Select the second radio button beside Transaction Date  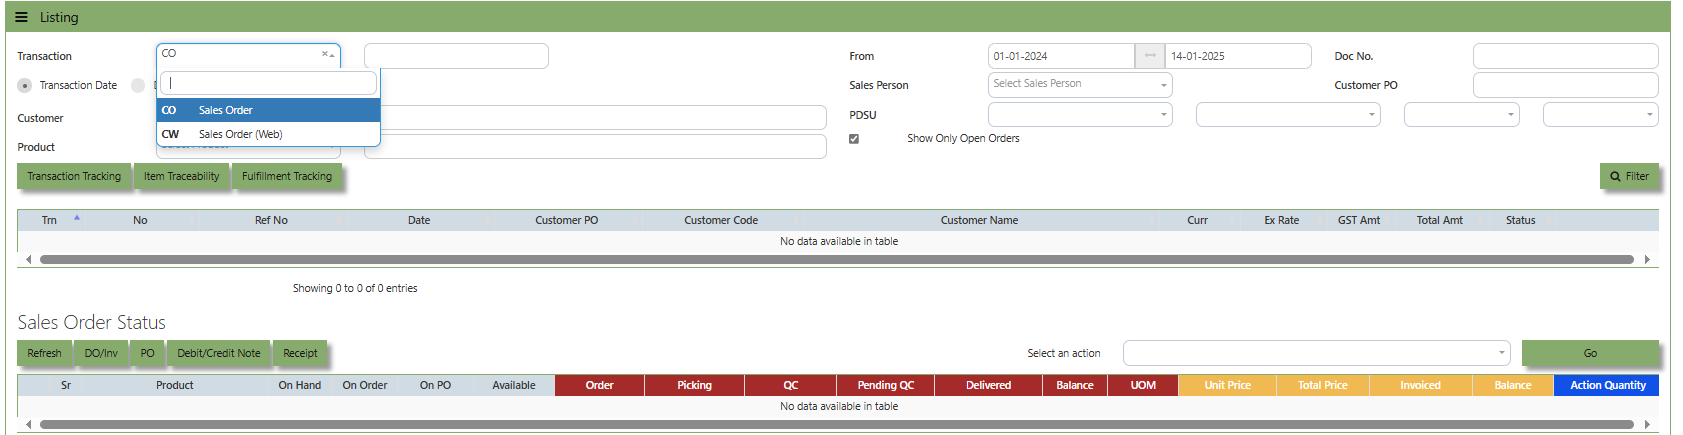click(138, 85)
